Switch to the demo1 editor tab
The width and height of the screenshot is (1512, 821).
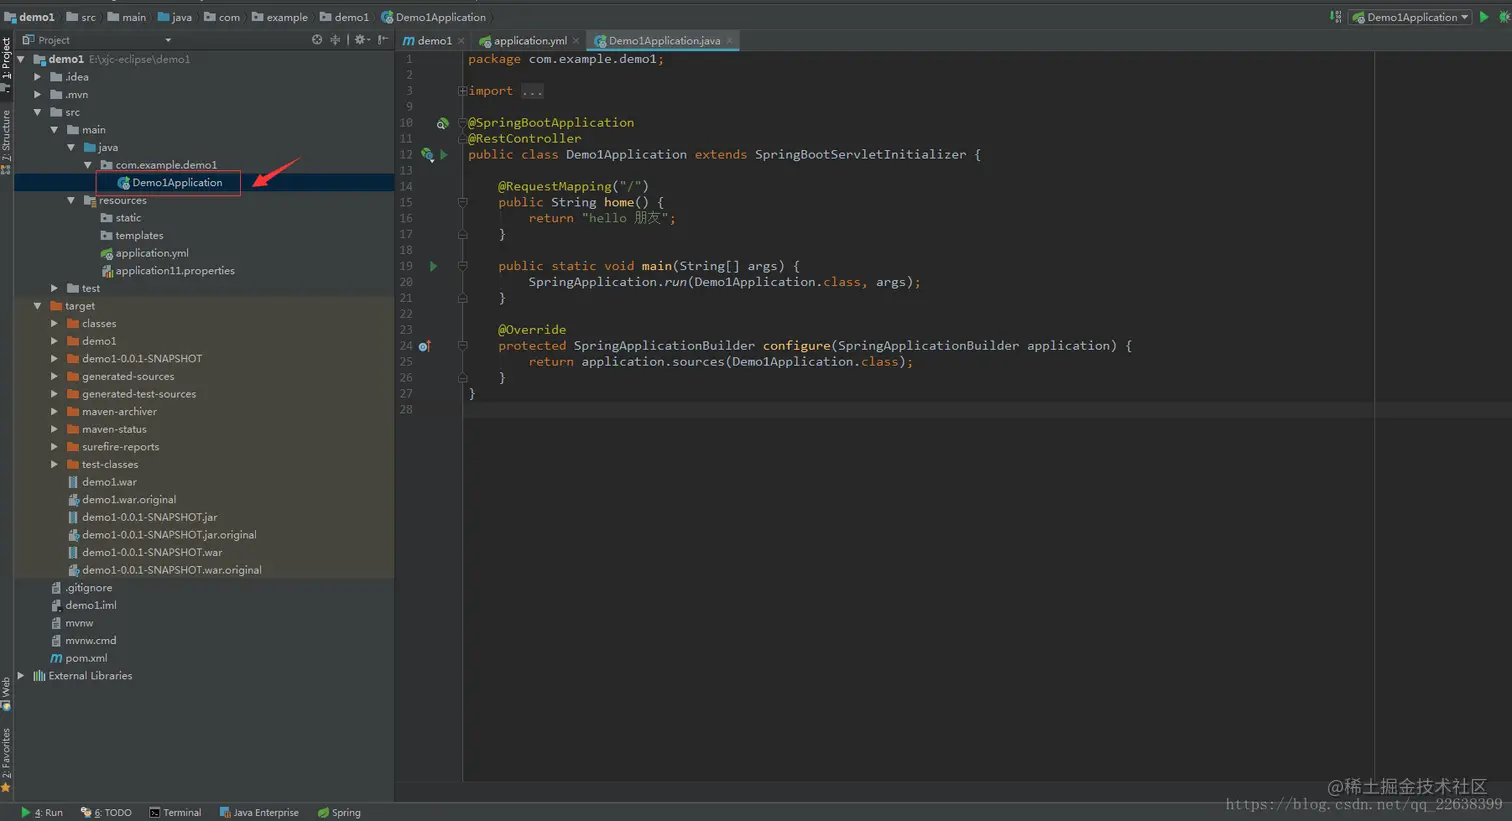(x=433, y=41)
